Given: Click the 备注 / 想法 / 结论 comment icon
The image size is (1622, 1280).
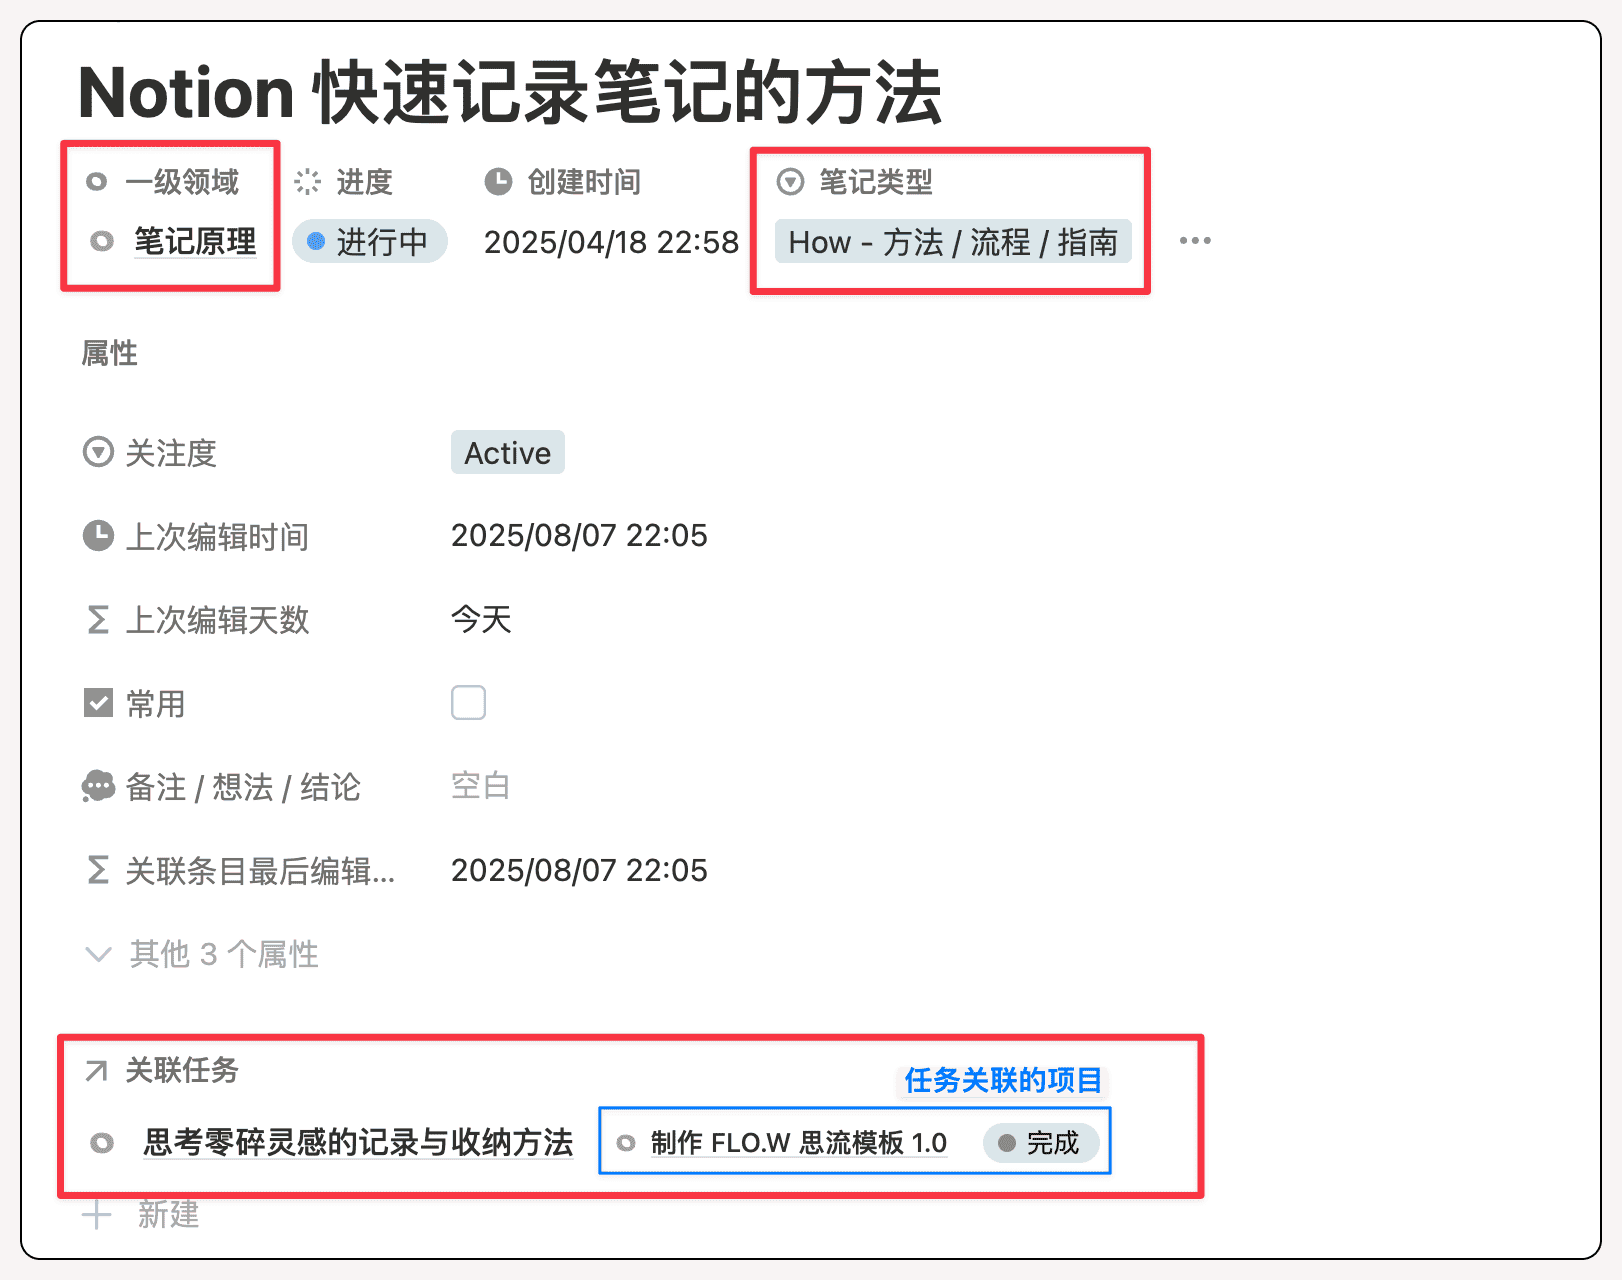Looking at the screenshot, I should point(98,787).
